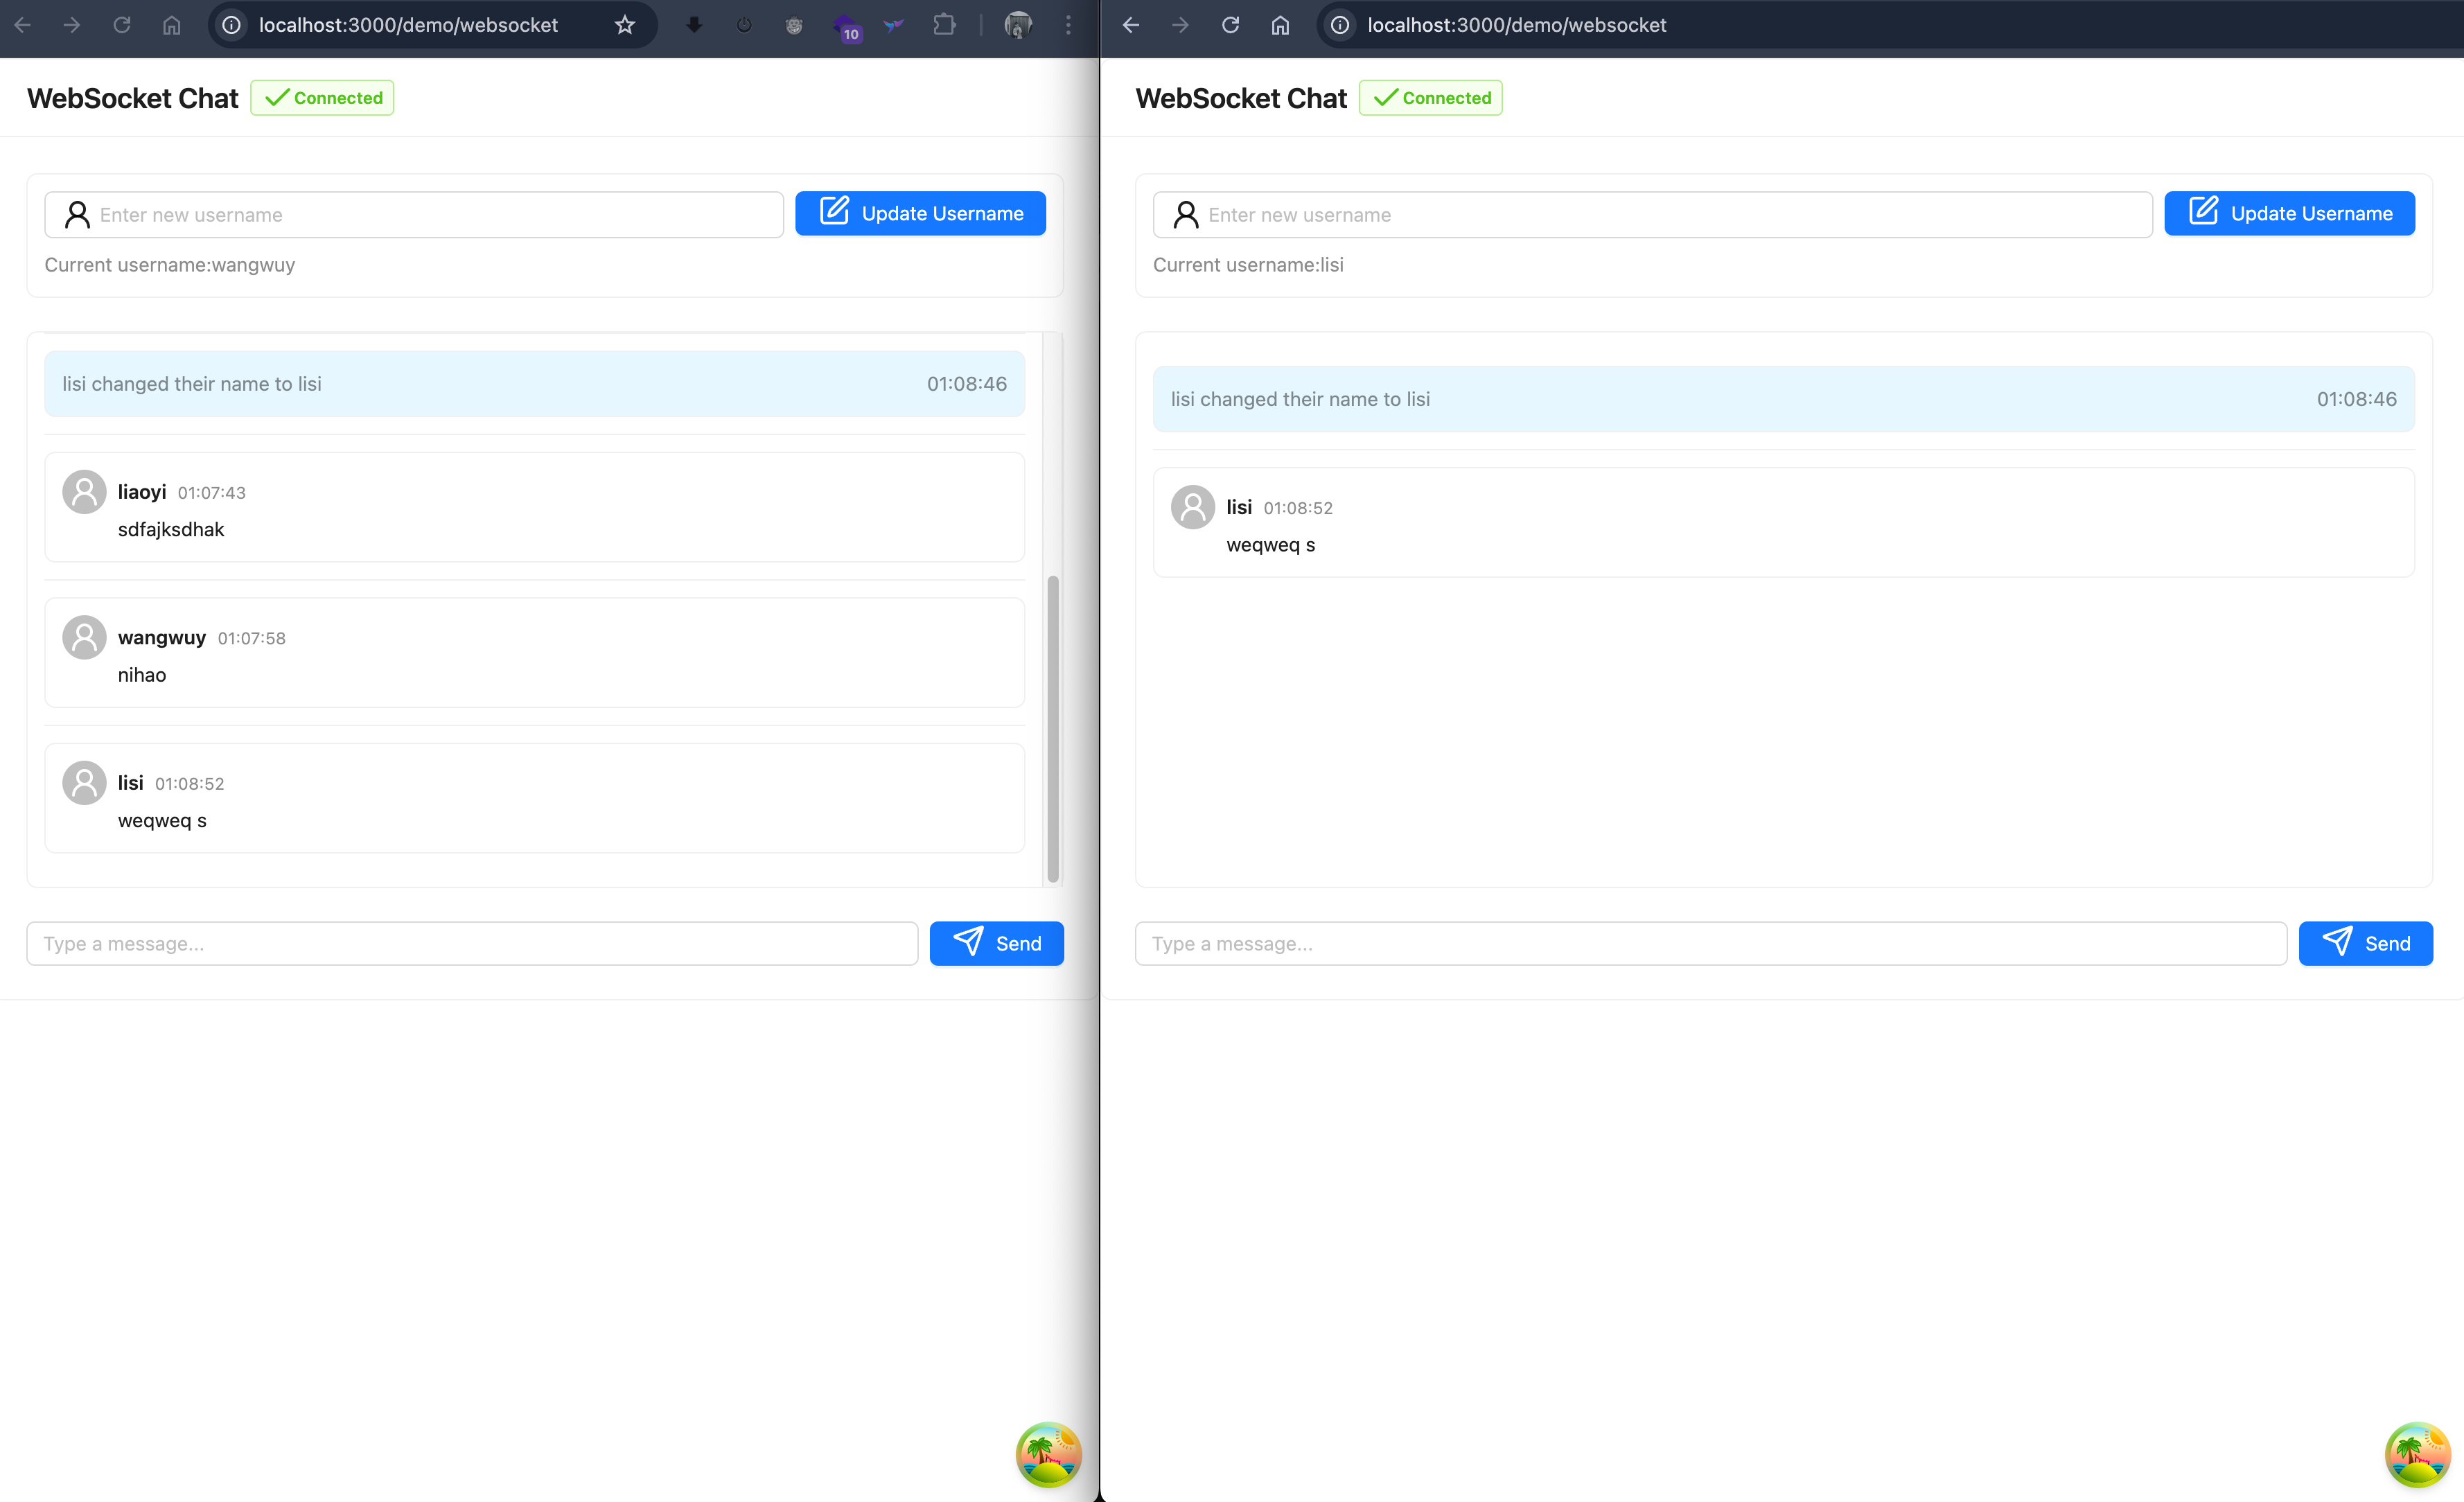Click home icon in right browser
The width and height of the screenshot is (2464, 1502).
1280,25
